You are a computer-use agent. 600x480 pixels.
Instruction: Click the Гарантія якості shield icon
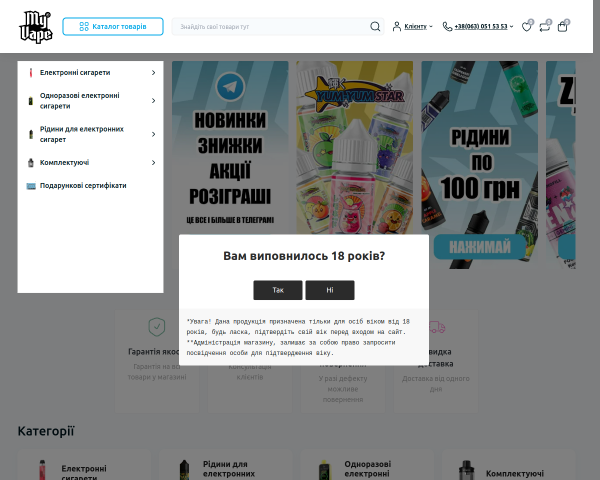coord(157,327)
